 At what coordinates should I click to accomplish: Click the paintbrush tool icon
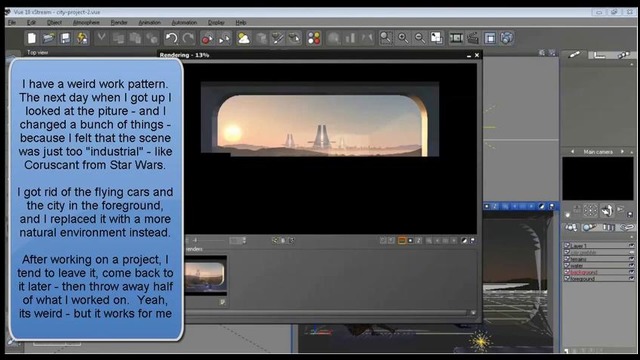point(278,38)
